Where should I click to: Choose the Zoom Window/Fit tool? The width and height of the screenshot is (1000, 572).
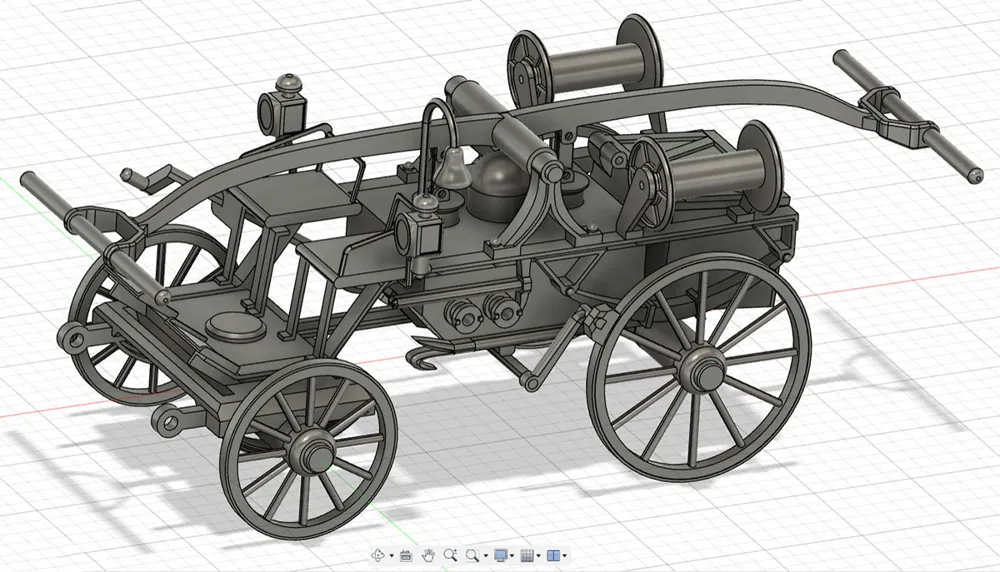point(473,555)
